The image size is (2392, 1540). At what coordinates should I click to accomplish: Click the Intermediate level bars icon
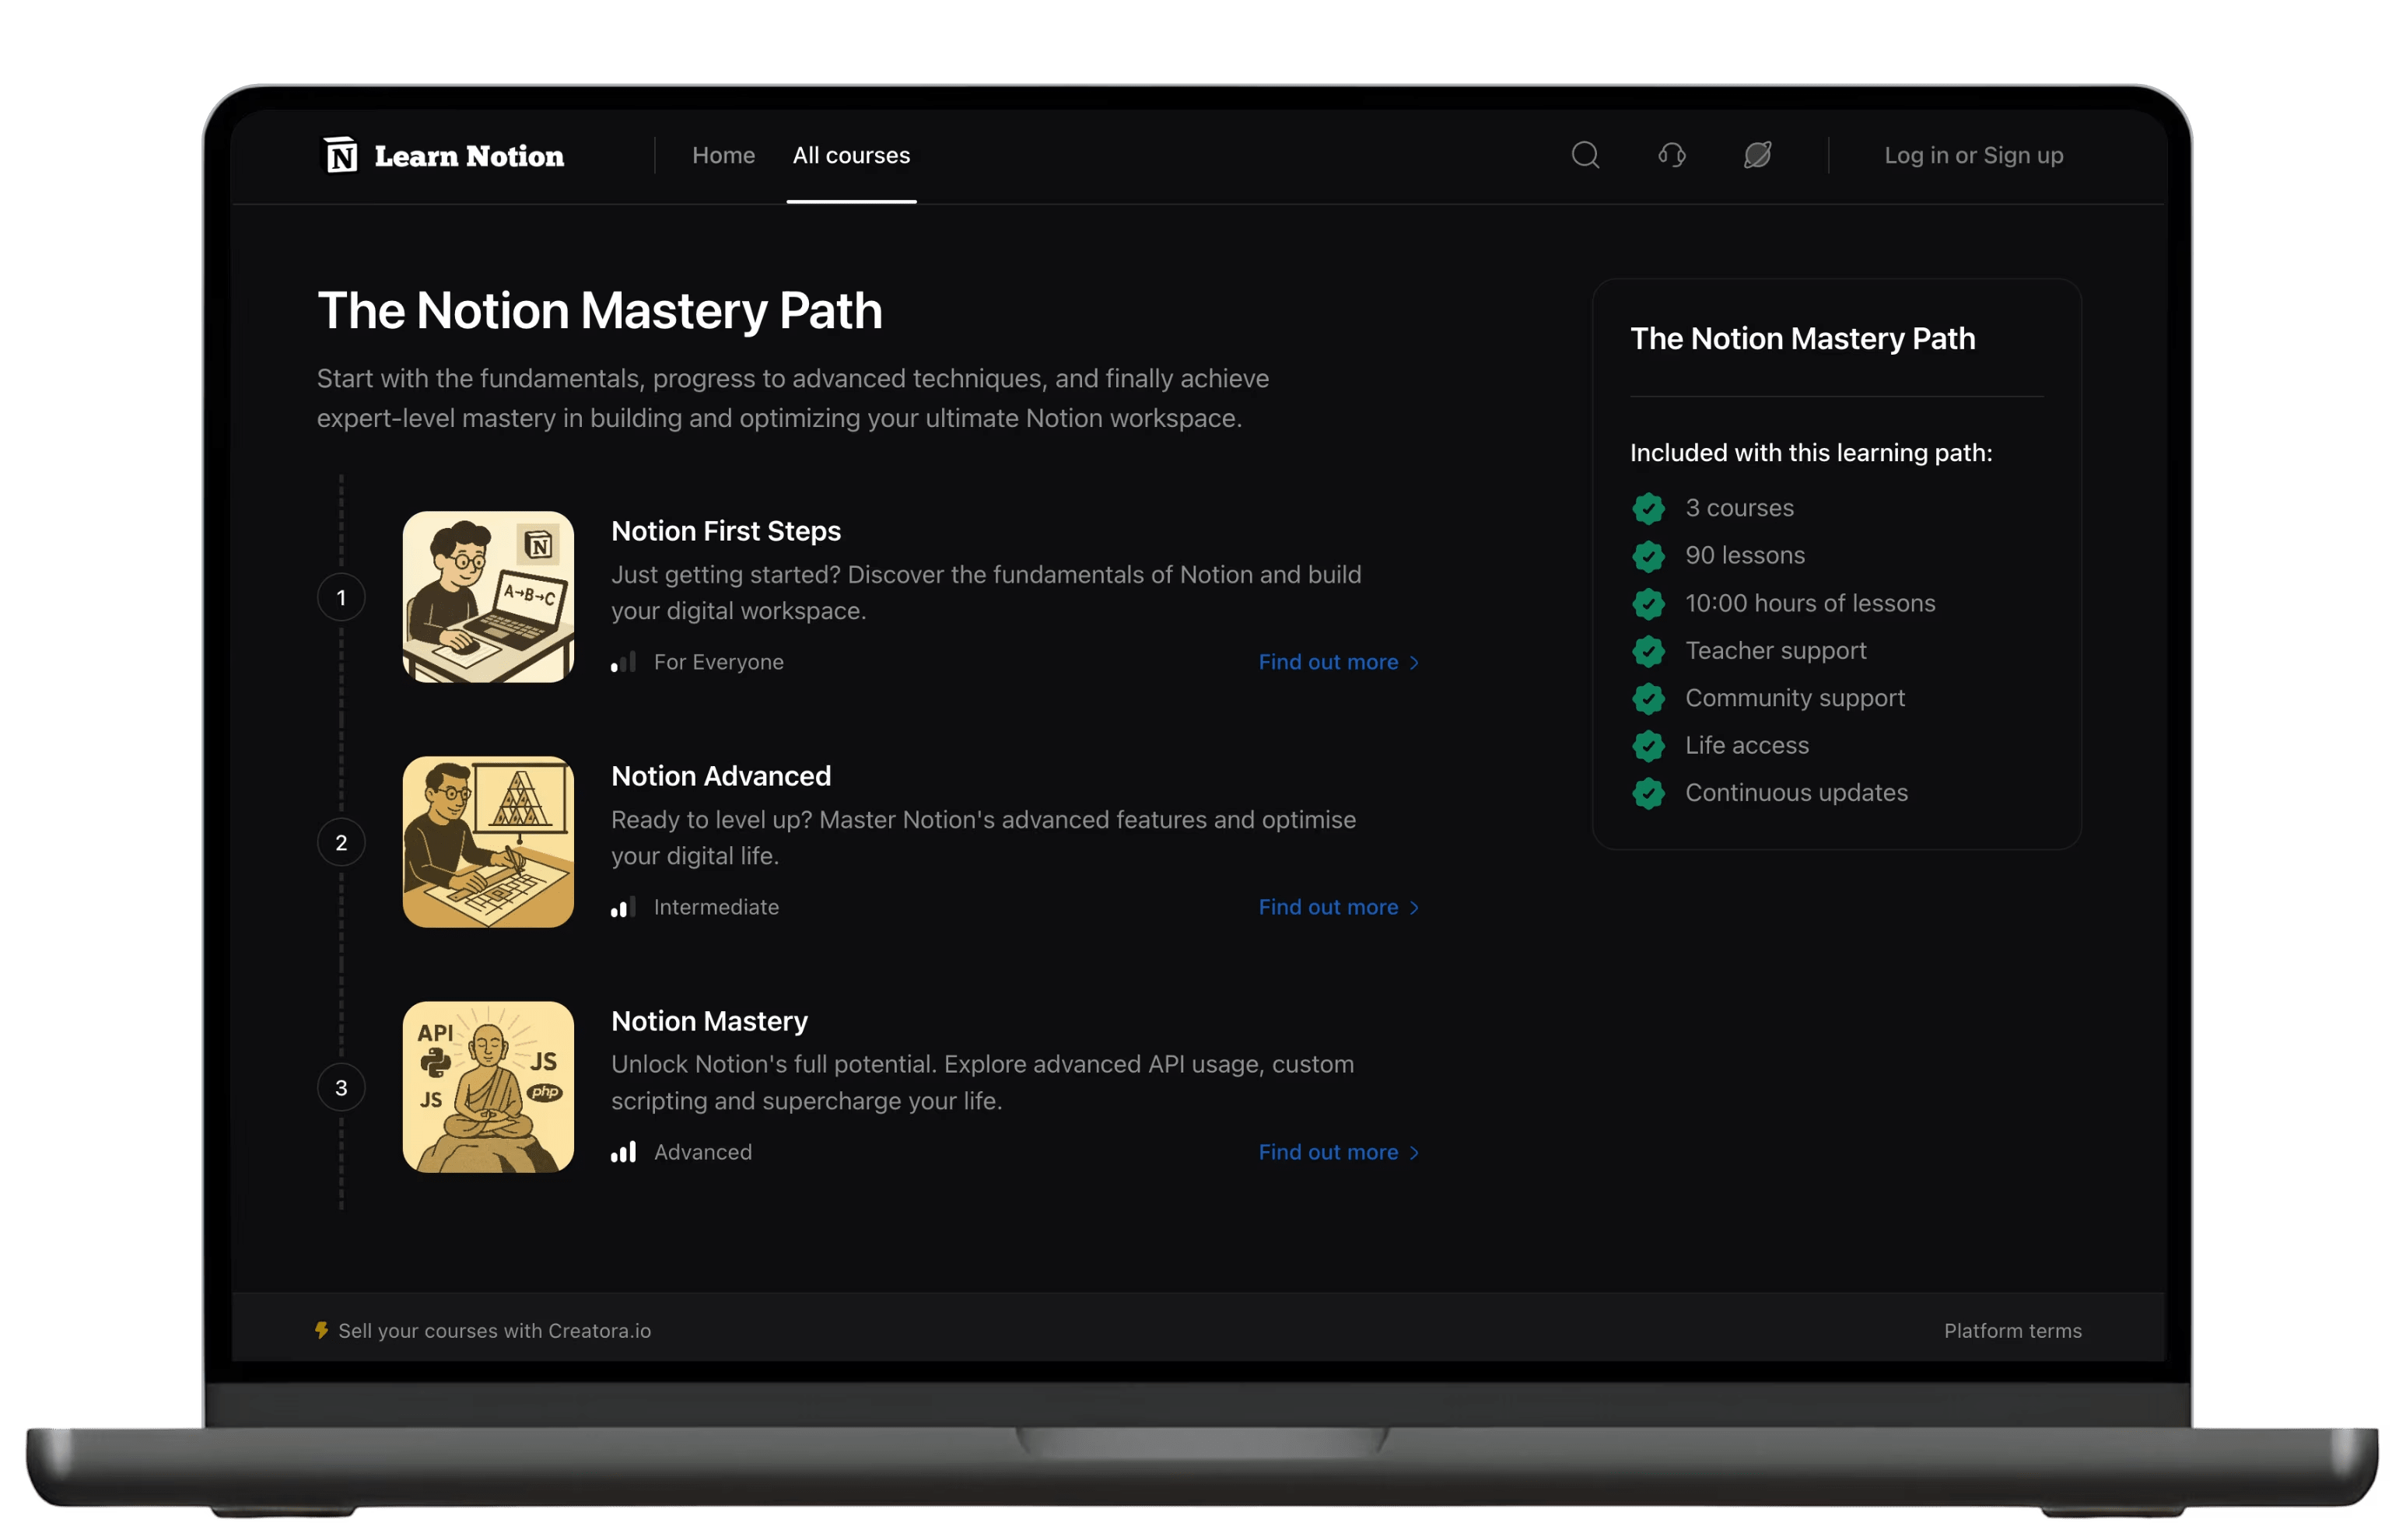pyautogui.click(x=624, y=907)
